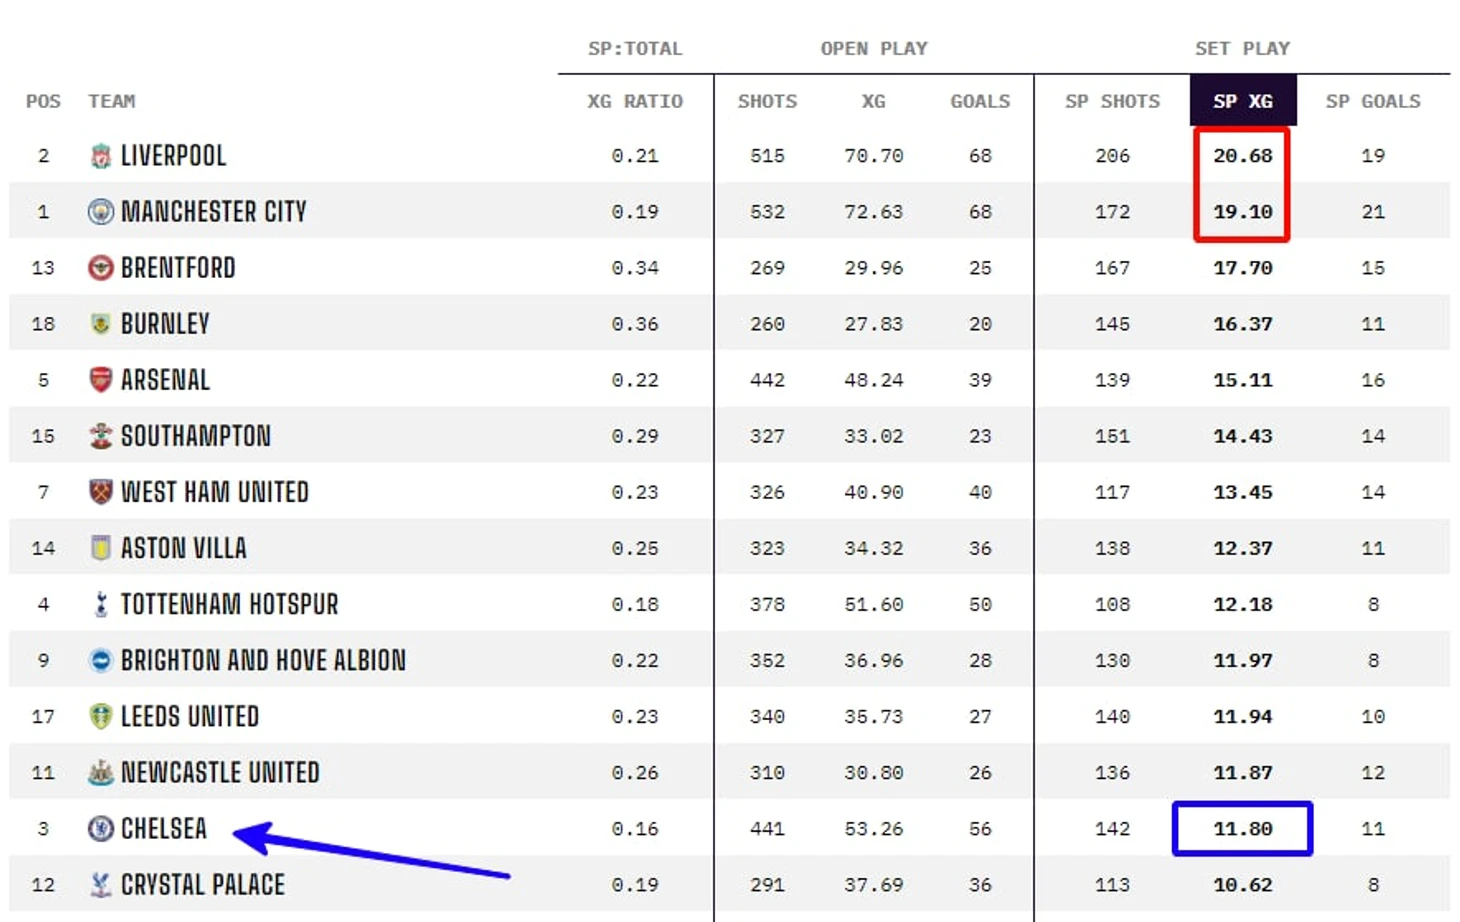Click the Arsenal crest icon
Image resolution: width=1460 pixels, height=922 pixels.
click(x=100, y=380)
